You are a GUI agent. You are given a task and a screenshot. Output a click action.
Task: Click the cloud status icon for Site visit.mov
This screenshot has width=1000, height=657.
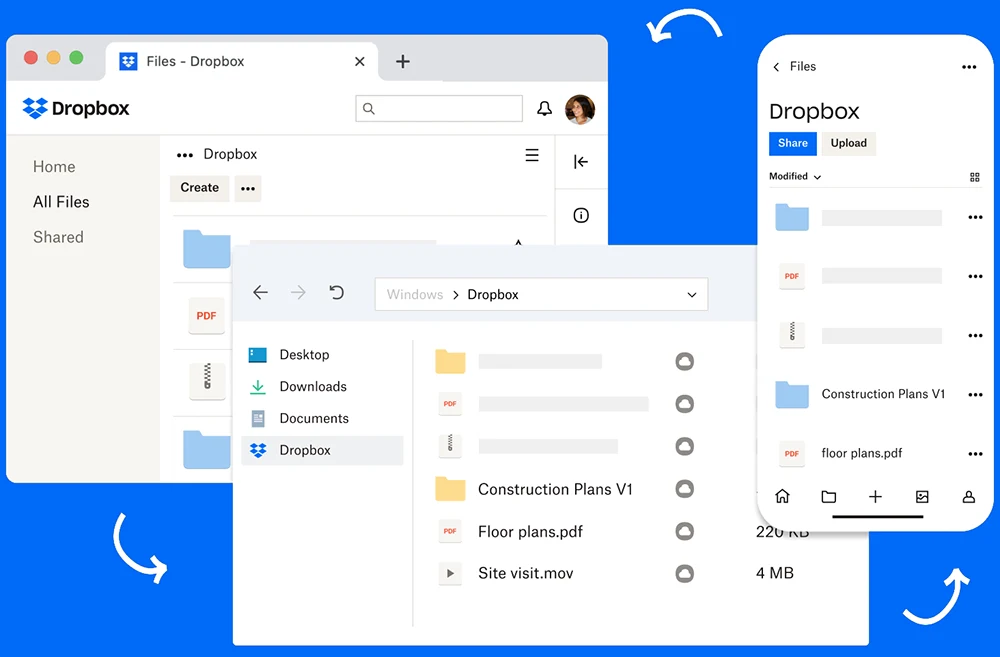[x=684, y=573]
